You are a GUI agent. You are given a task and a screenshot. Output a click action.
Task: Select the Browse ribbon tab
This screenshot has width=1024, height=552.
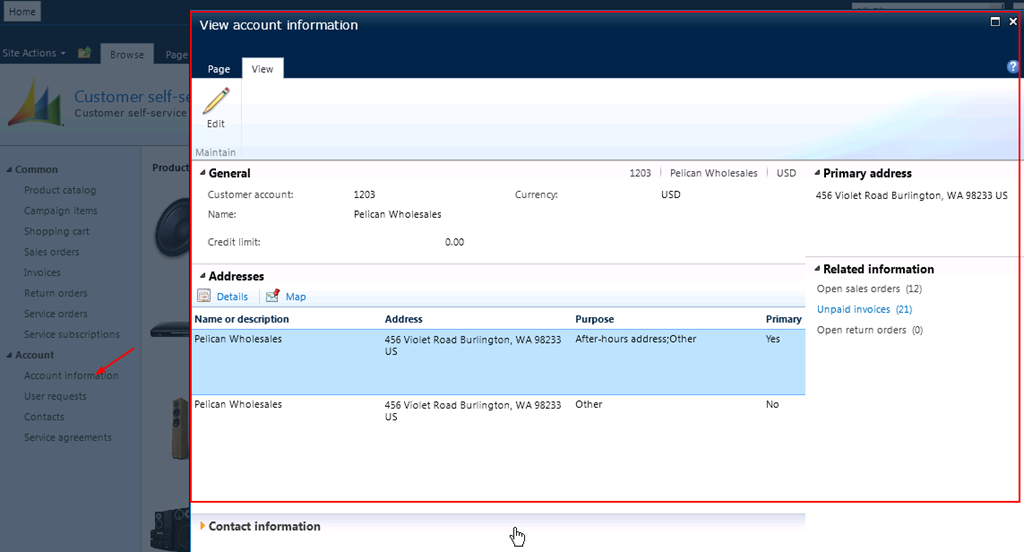(127, 55)
